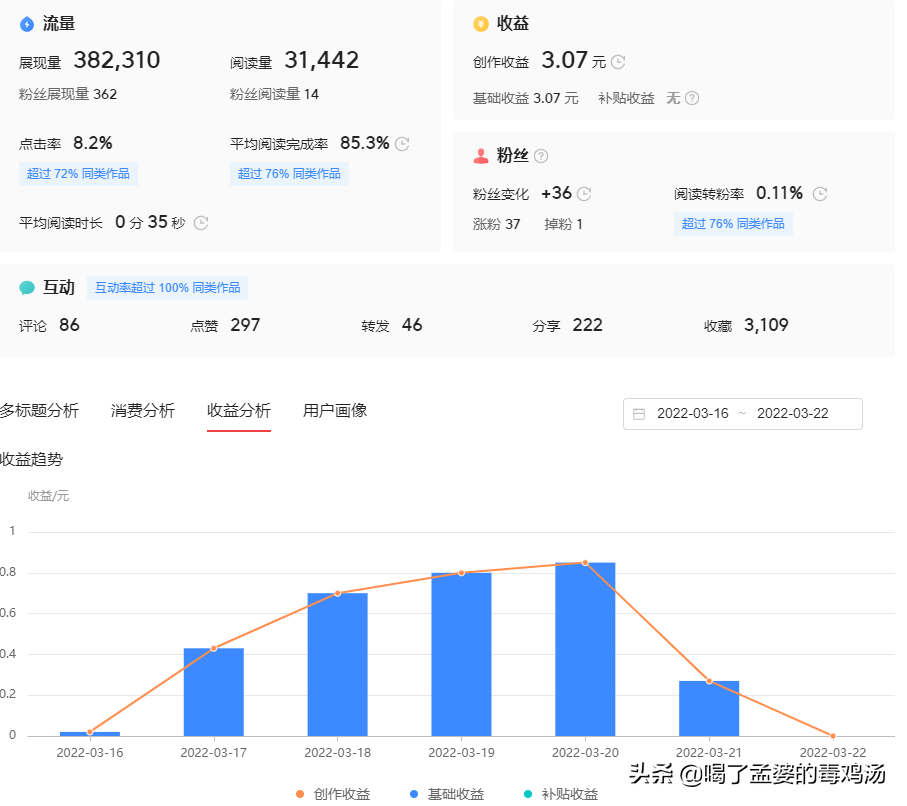Click the 评论 count 86

pyautogui.click(x=69, y=325)
